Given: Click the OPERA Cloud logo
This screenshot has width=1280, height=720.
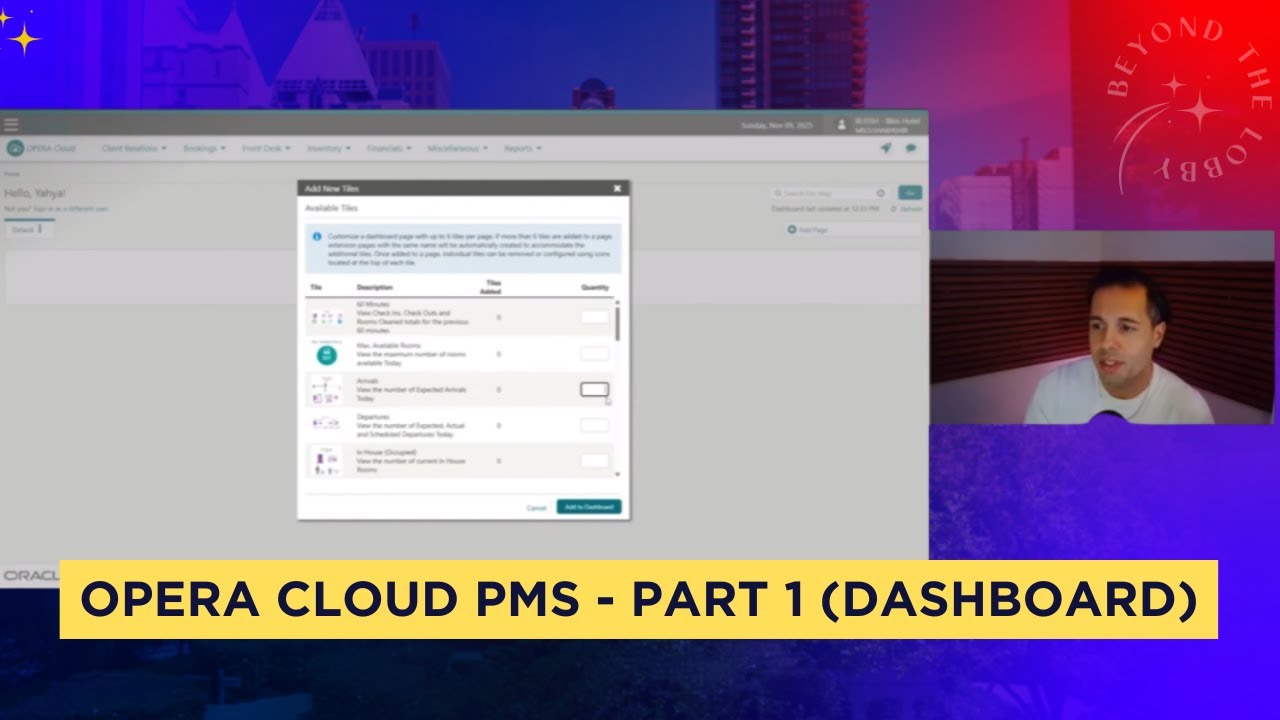Looking at the screenshot, I should (x=41, y=148).
